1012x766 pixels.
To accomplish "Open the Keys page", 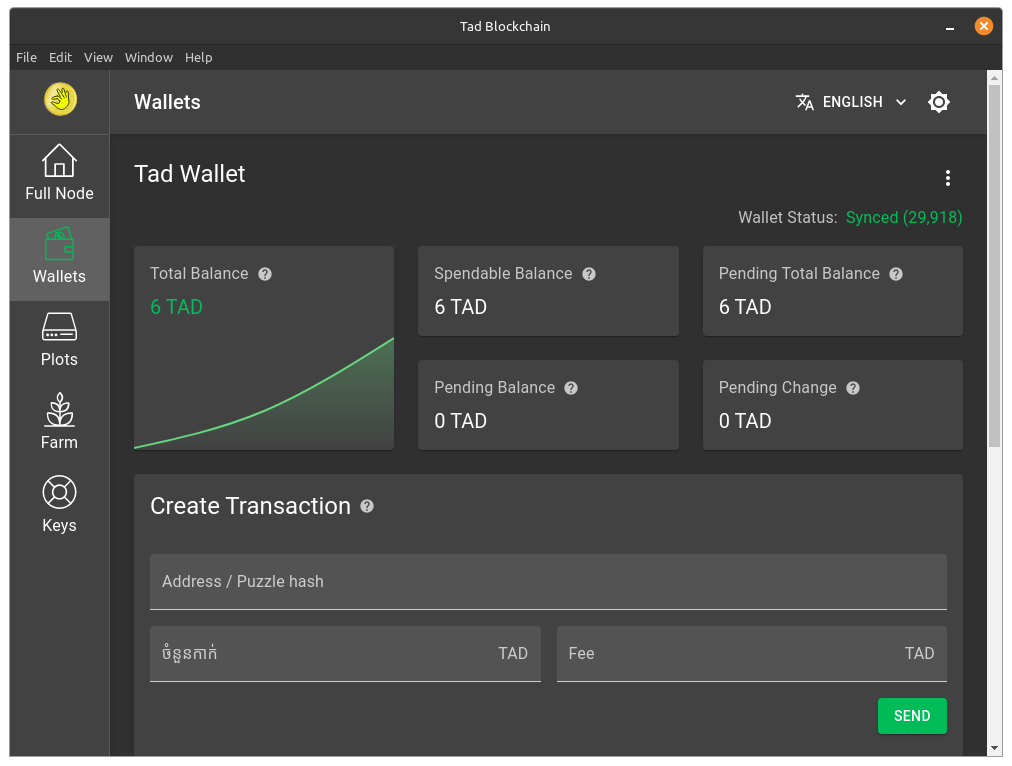I will (x=59, y=507).
